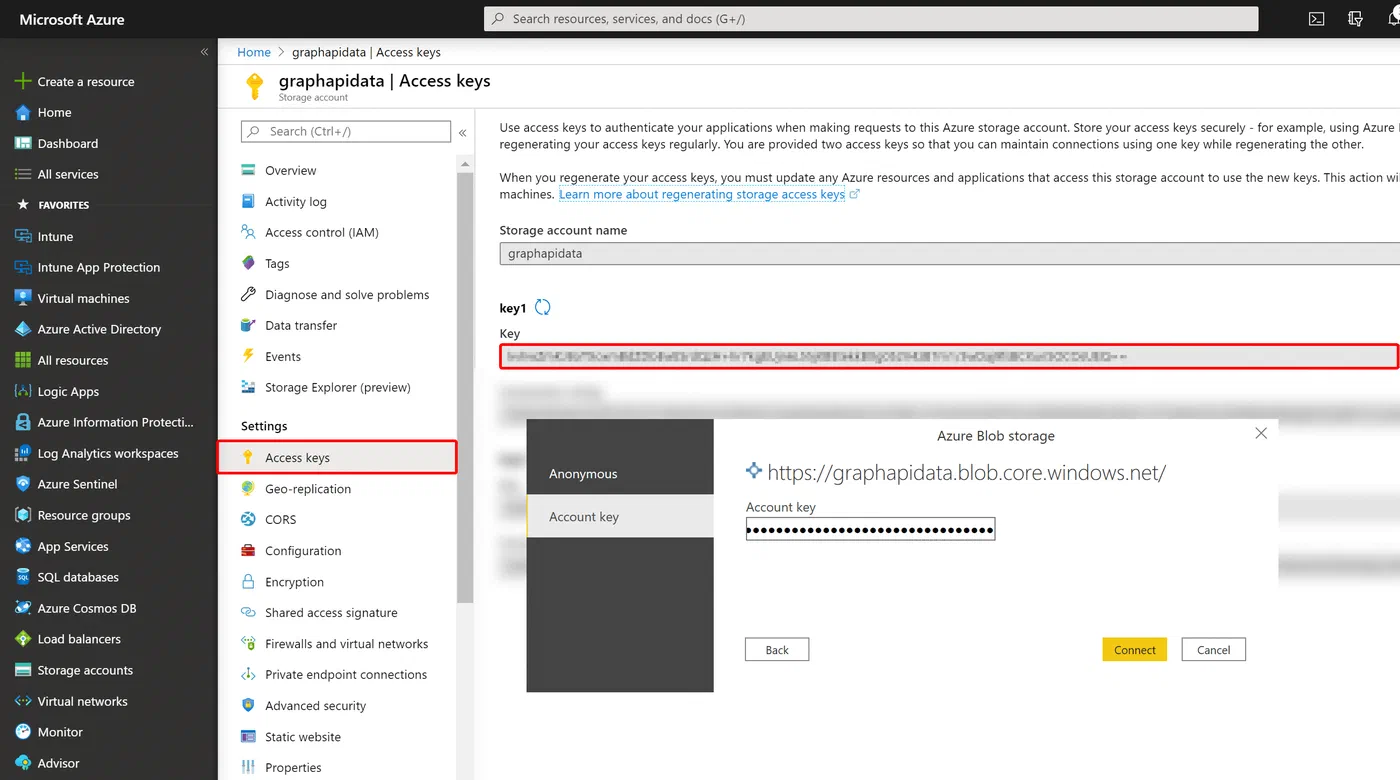Screen dimensions: 1400x780
Task: Collapse the left portal menu chevrons
Action: pyautogui.click(x=204, y=51)
